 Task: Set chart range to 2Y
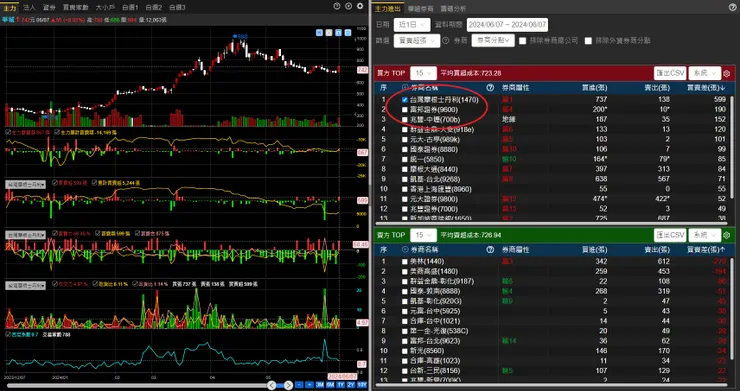[x=351, y=385]
